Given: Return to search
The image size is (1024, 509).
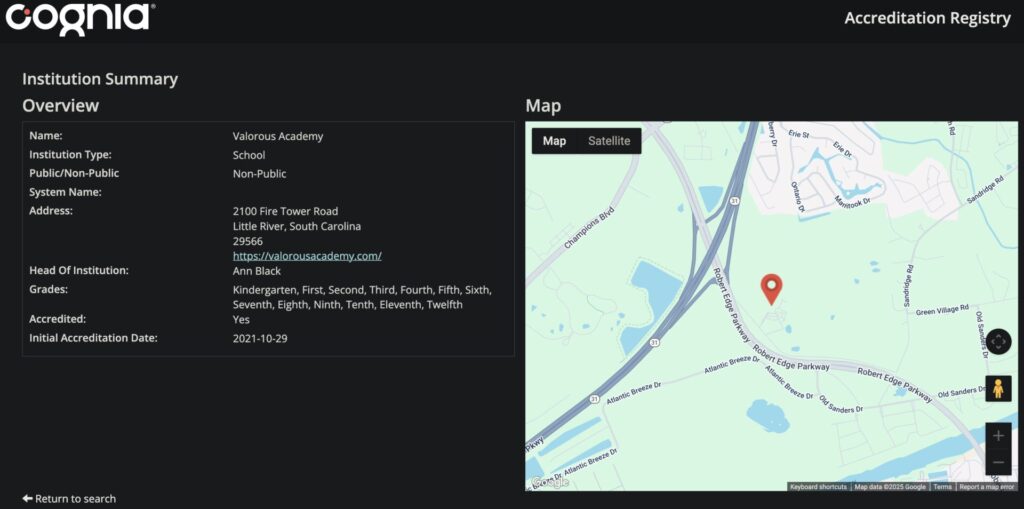Looking at the screenshot, I should (x=69, y=499).
